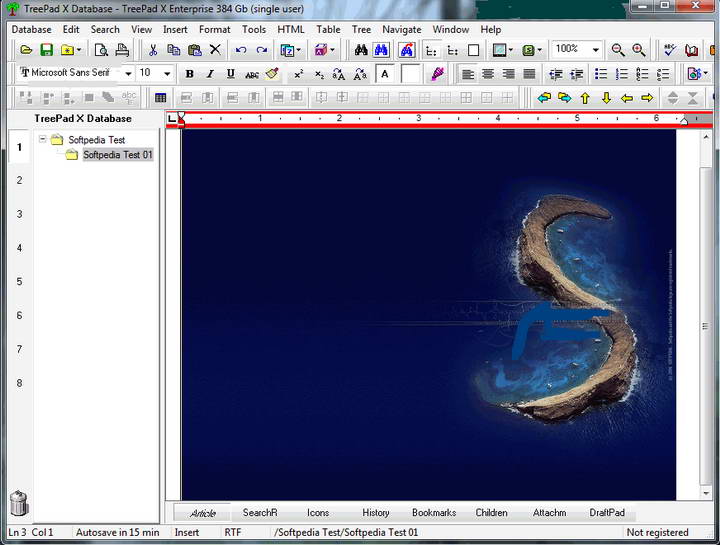Run the spell checker
Viewport: 720px width, 545px height.
coord(670,50)
